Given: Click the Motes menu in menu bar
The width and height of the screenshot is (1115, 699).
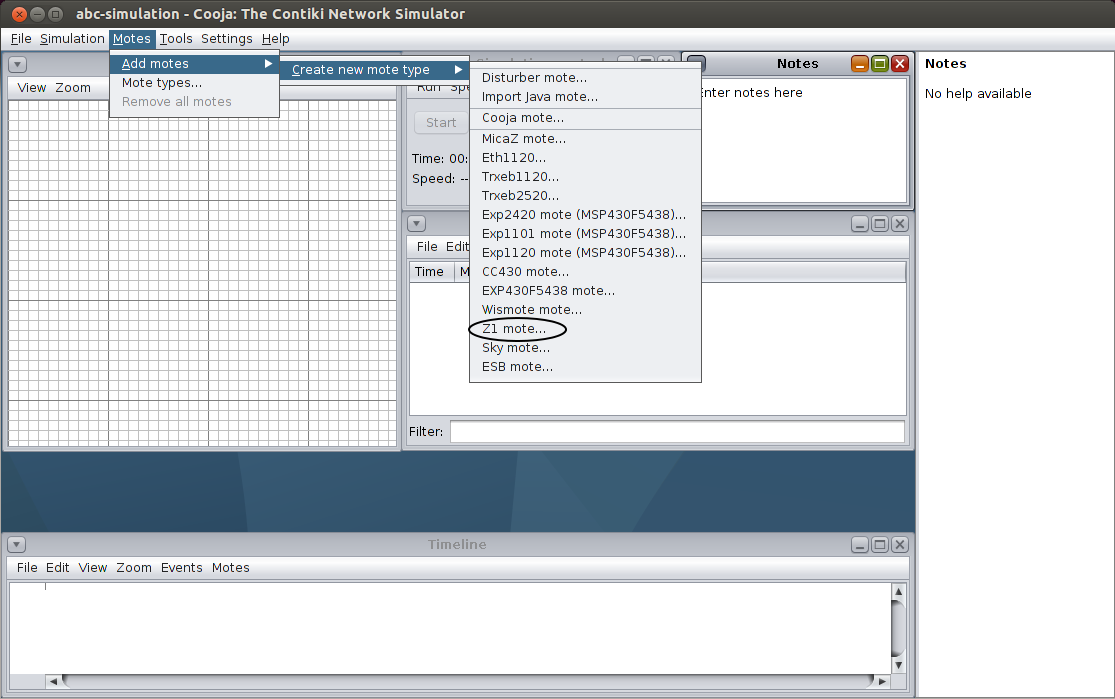Looking at the screenshot, I should (132, 38).
